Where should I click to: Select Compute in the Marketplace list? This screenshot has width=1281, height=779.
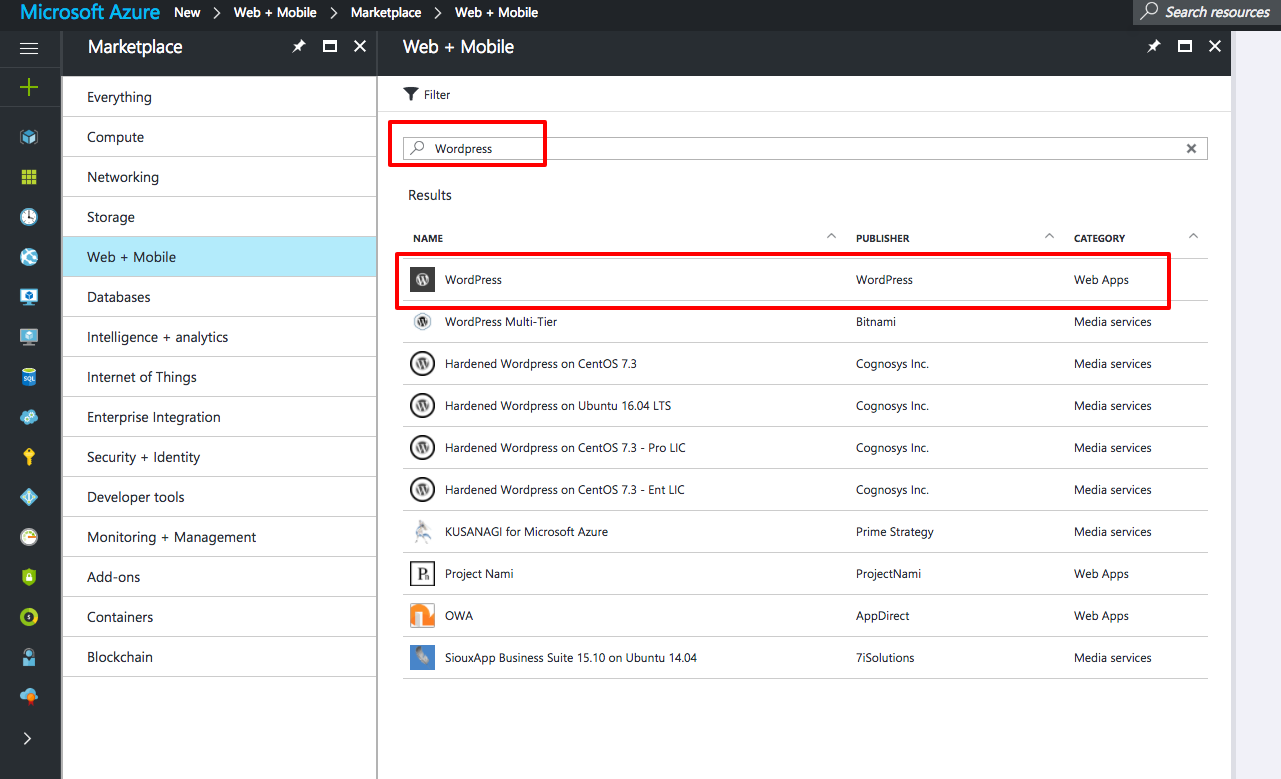coord(115,137)
